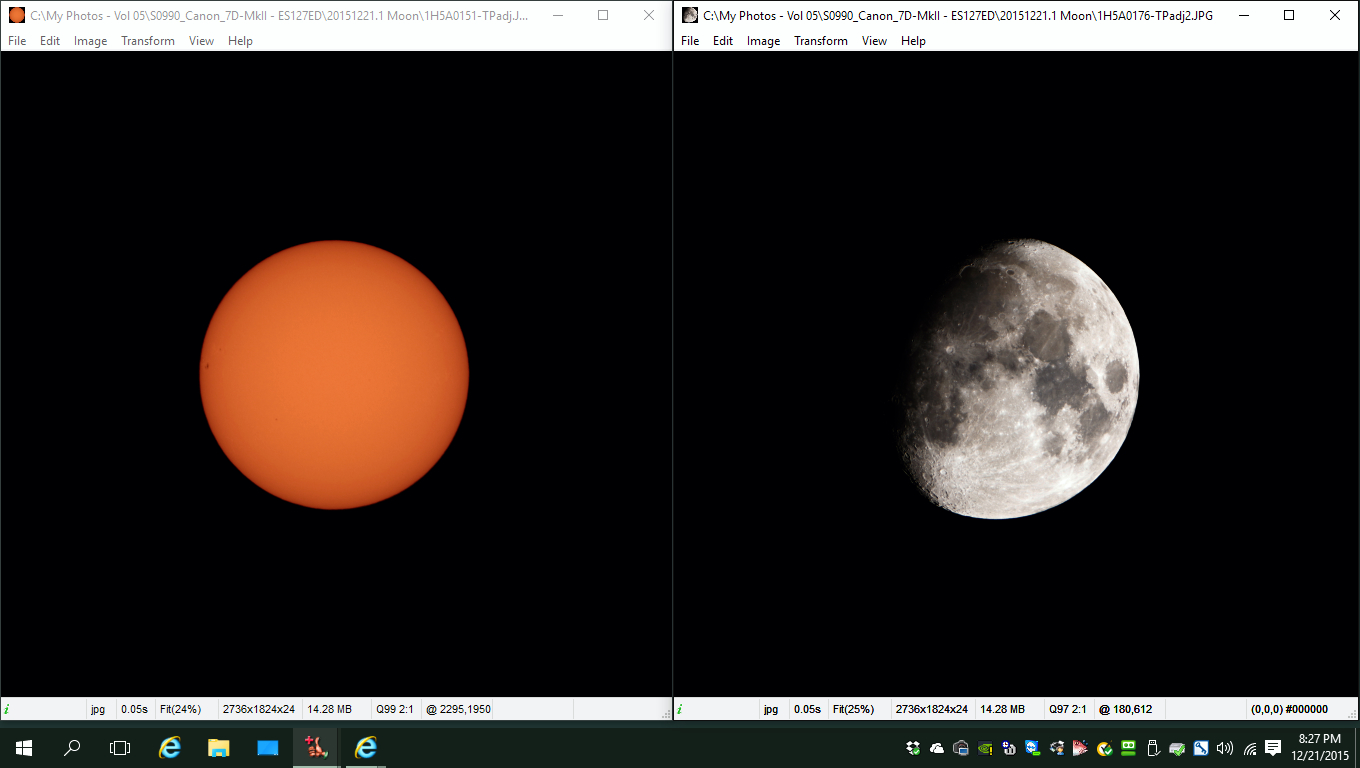Open the volume speaker icon

[x=1225, y=748]
